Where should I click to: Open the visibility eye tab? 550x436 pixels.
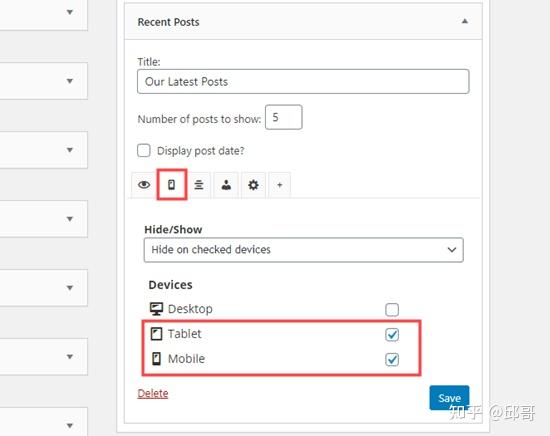pos(144,185)
